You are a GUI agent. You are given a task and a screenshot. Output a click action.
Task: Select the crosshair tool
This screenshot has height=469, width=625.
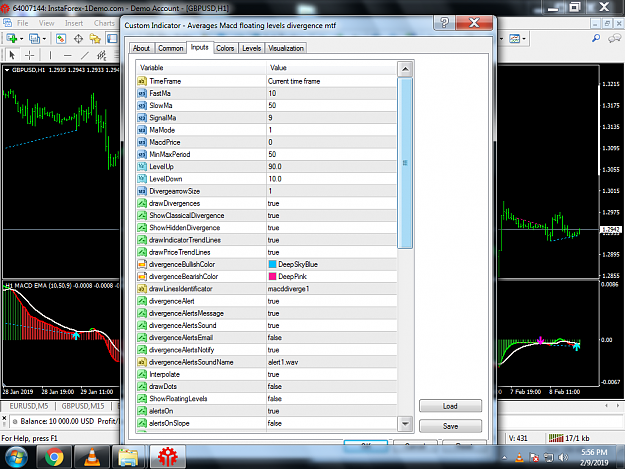coord(29,55)
